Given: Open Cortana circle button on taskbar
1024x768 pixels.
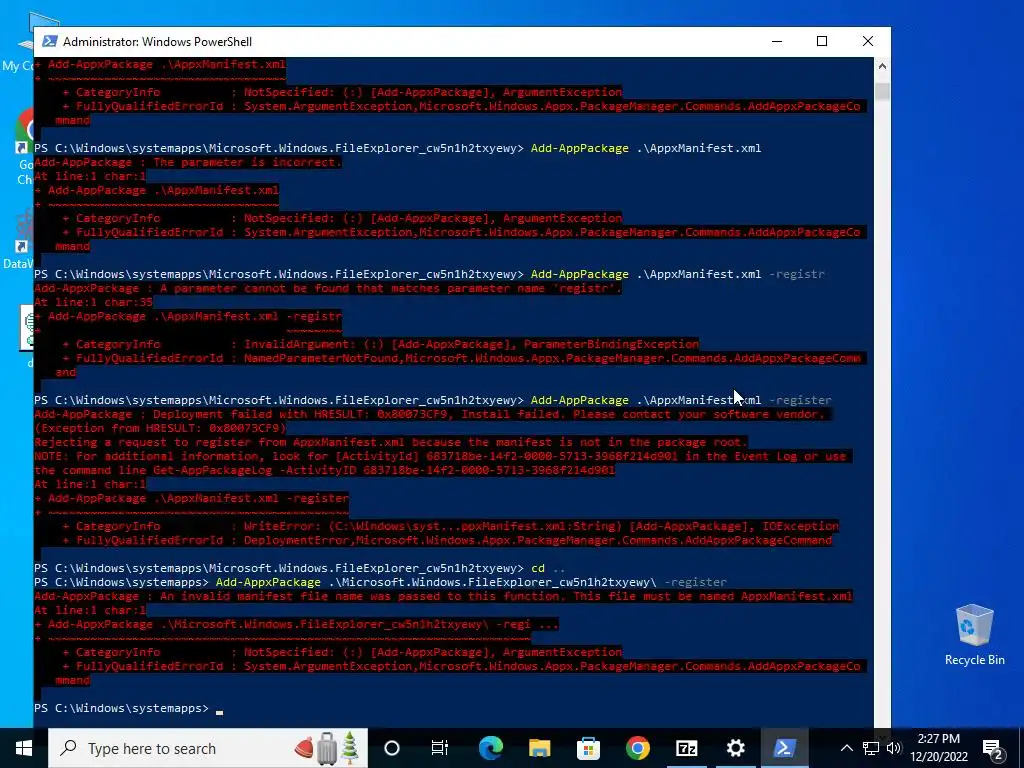Looking at the screenshot, I should click(x=392, y=748).
